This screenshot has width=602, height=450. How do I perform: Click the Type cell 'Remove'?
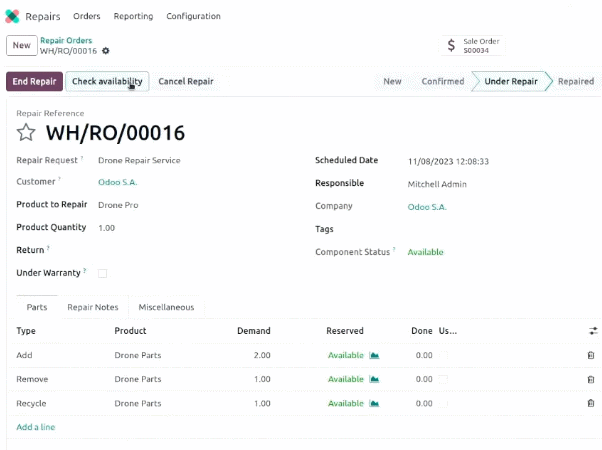32,379
